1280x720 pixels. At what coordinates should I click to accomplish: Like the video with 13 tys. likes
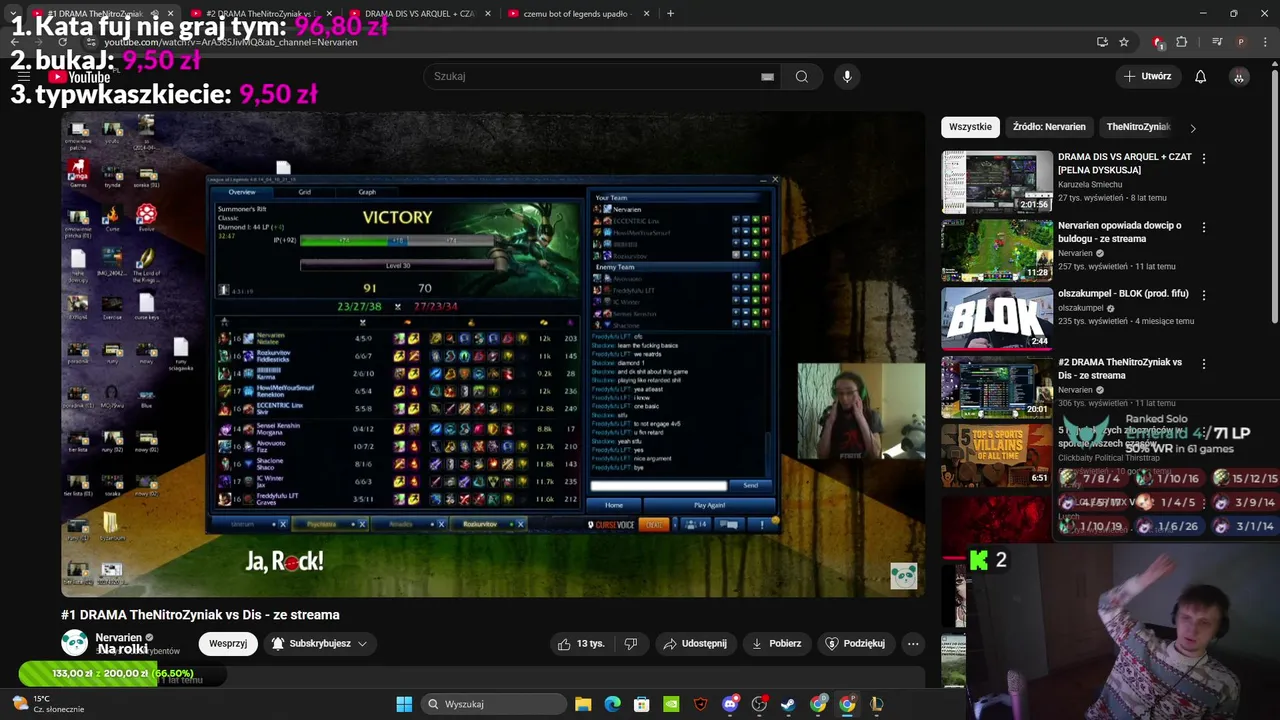click(x=581, y=644)
